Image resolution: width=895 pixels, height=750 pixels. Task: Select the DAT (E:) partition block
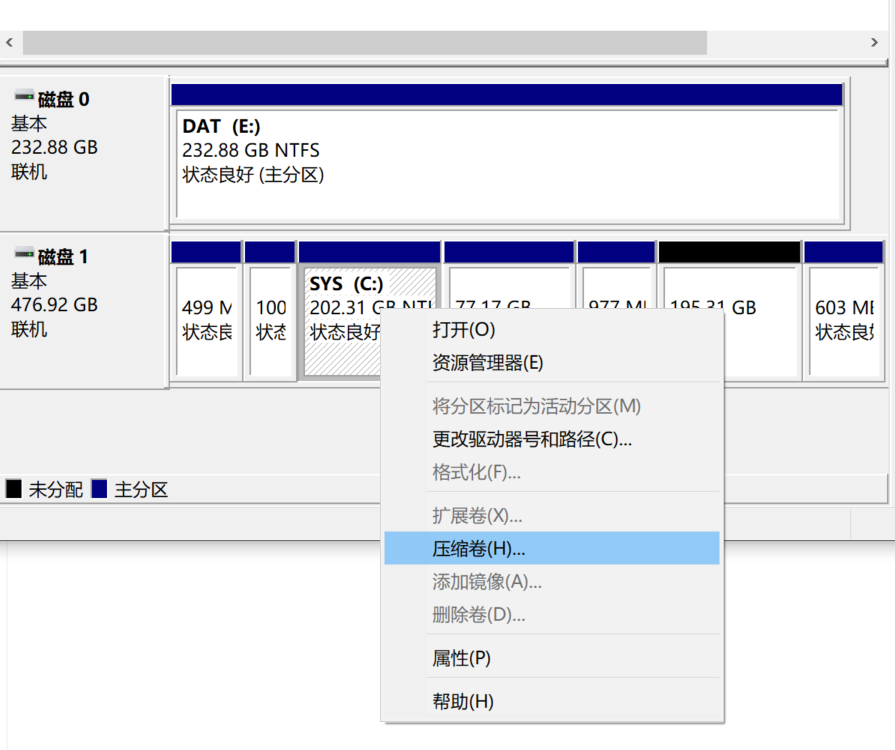(507, 152)
